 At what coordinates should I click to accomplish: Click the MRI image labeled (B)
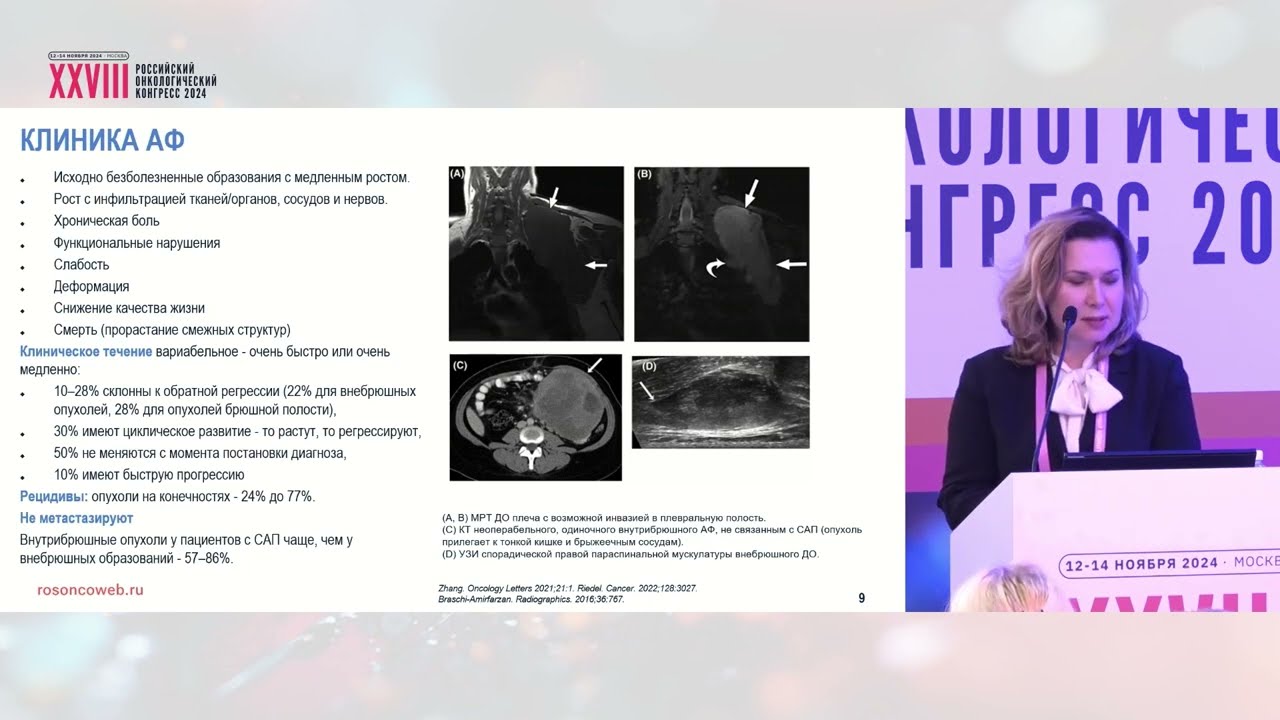721,254
